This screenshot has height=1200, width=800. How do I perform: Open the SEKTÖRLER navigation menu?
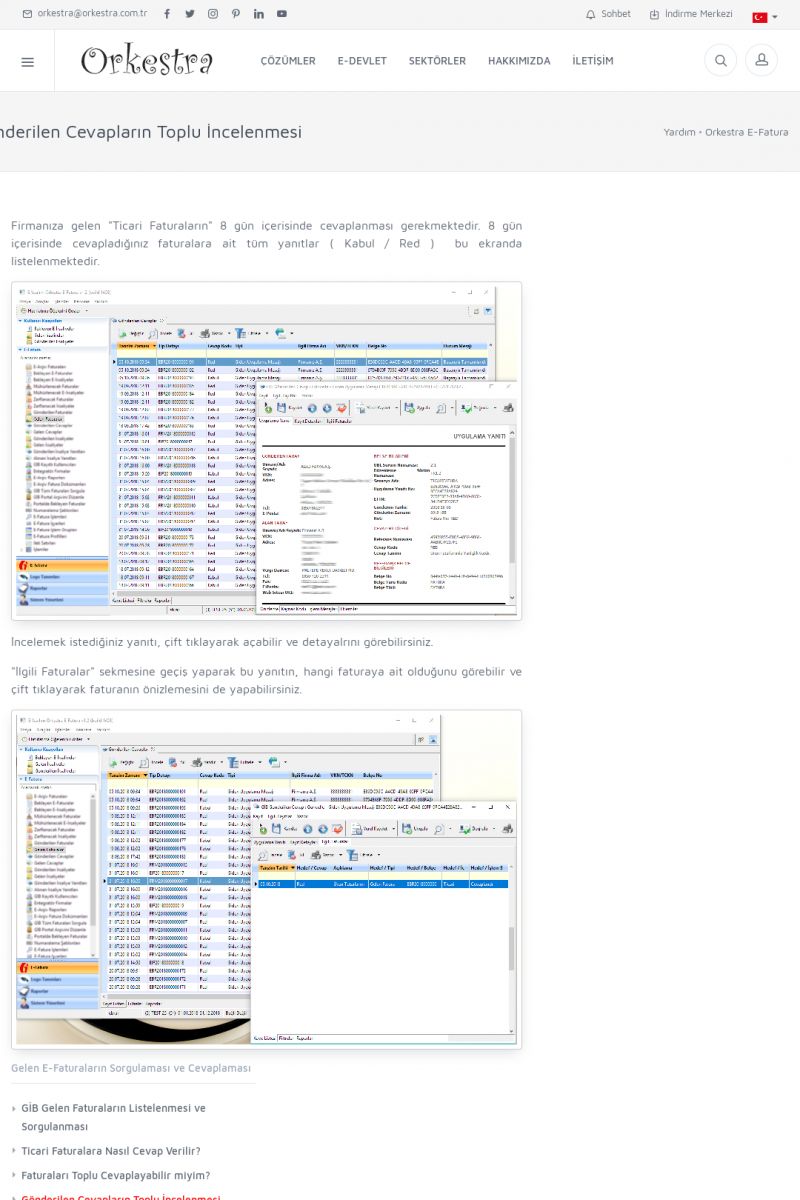pyautogui.click(x=437, y=61)
